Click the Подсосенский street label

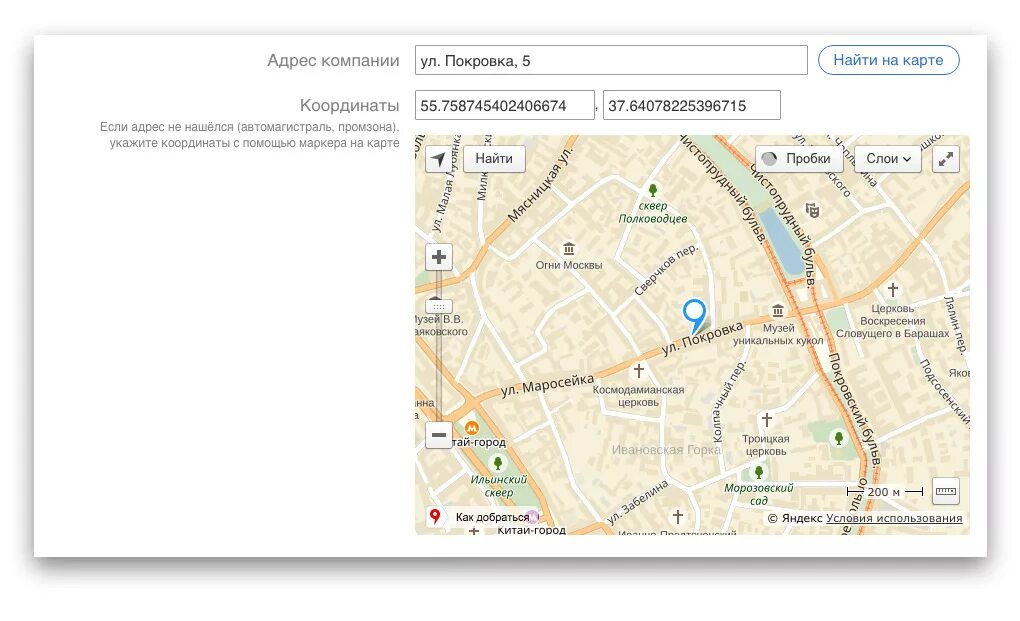[943, 392]
